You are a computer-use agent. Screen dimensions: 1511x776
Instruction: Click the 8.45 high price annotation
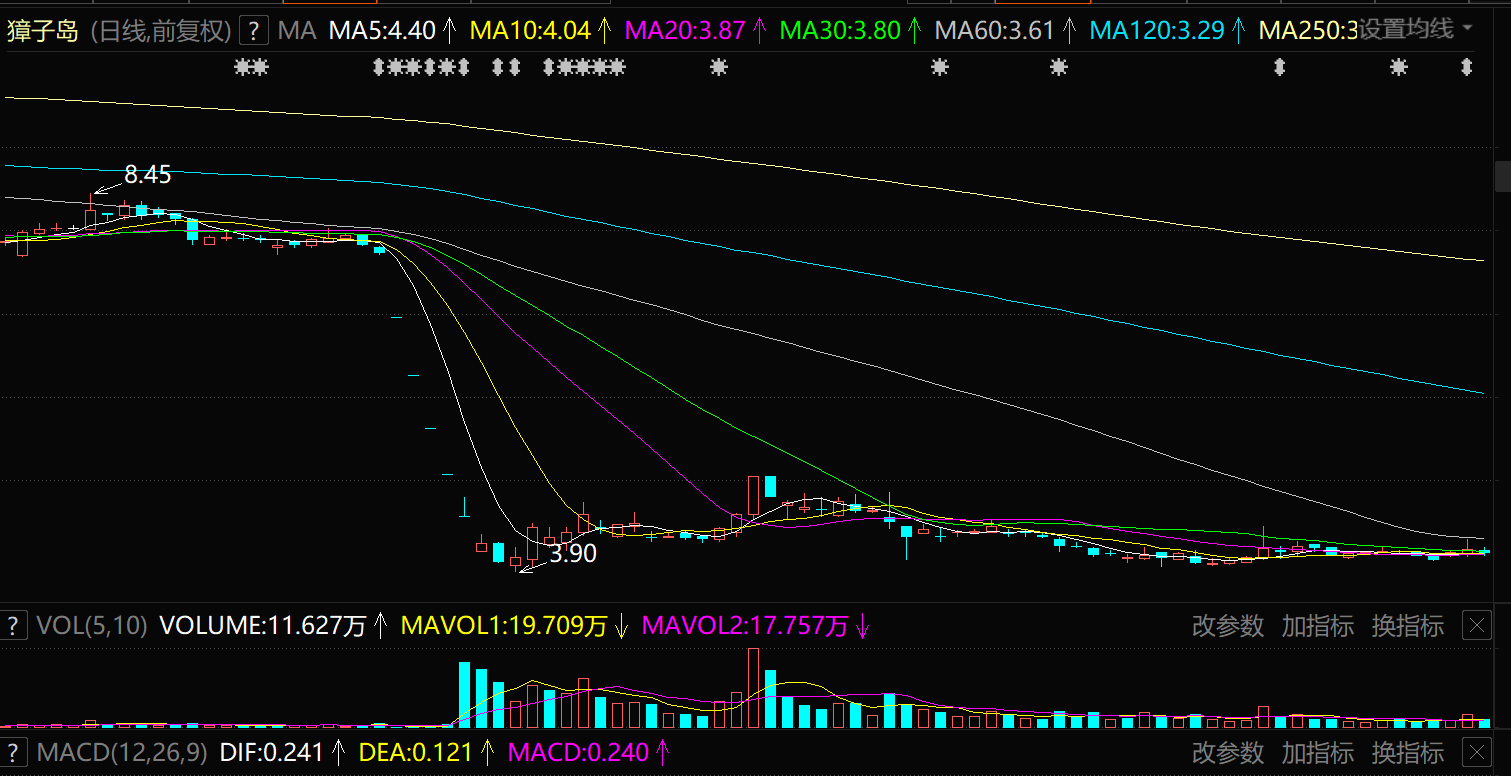coord(147,175)
